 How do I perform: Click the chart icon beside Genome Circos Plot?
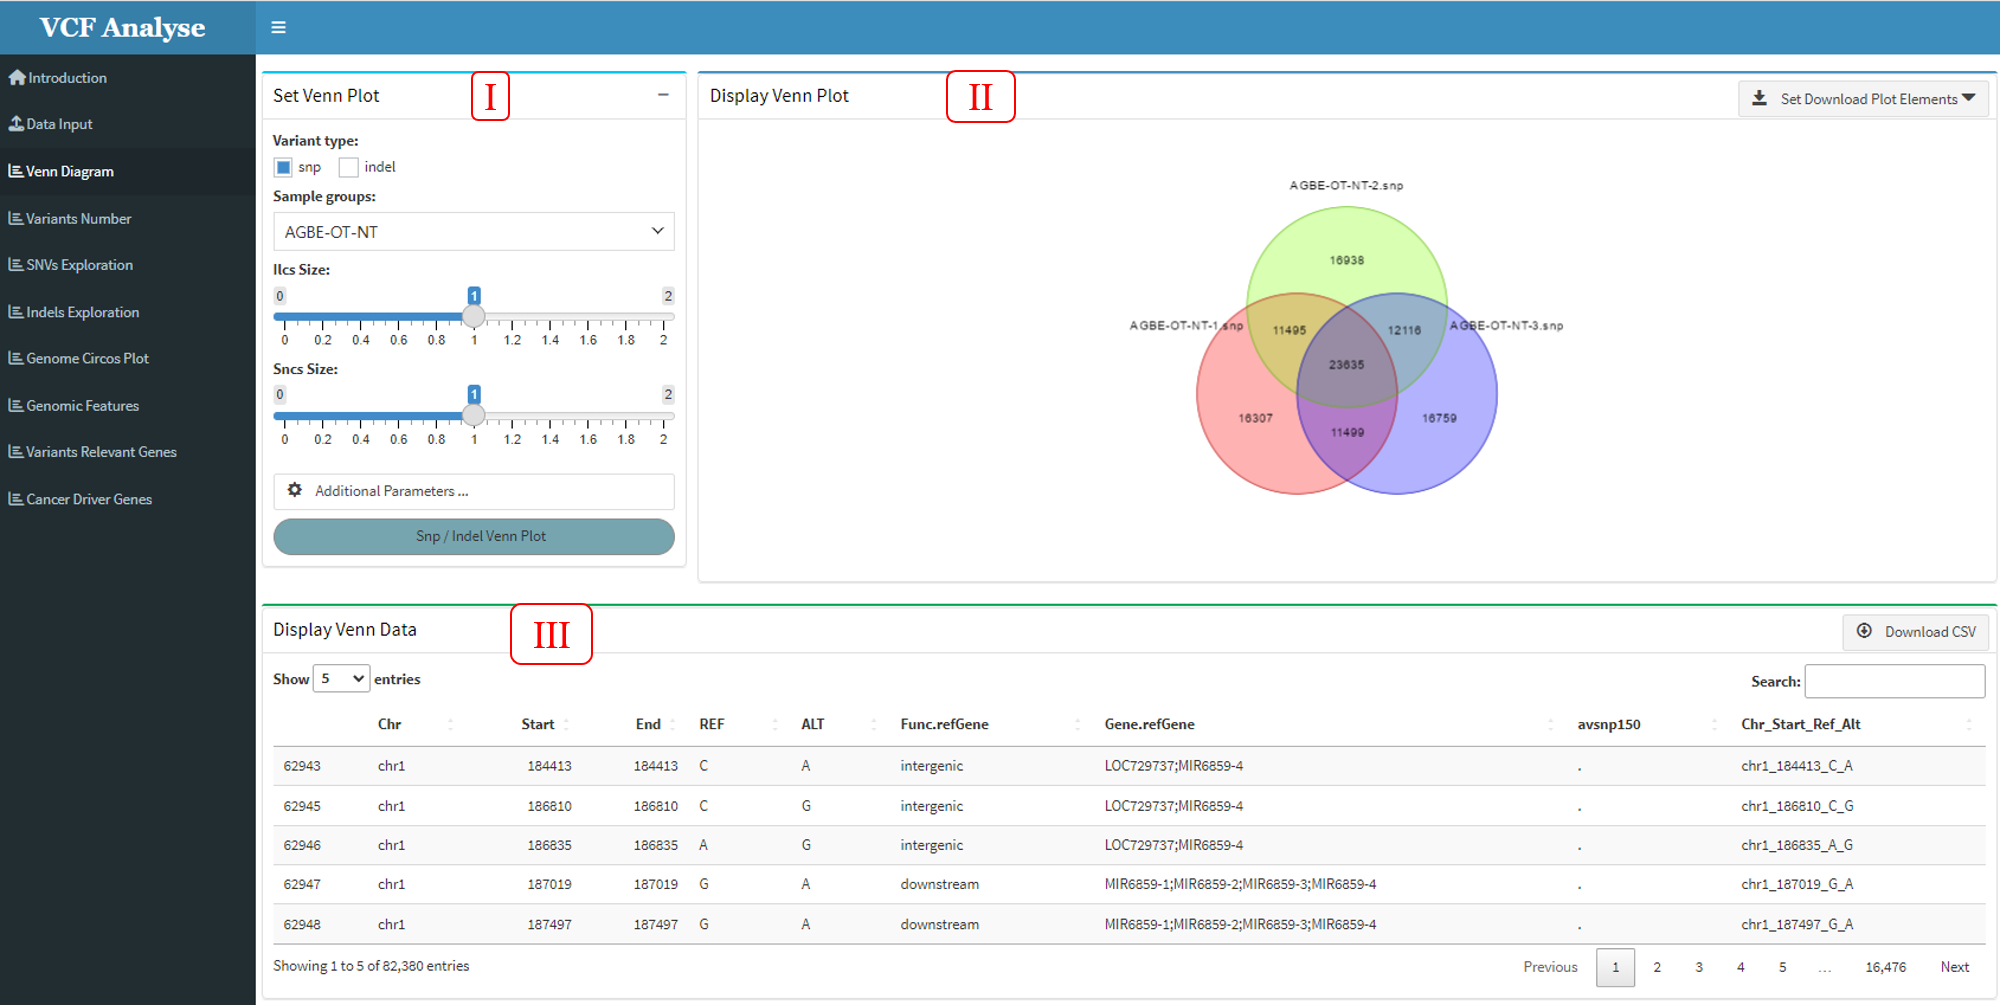point(16,358)
